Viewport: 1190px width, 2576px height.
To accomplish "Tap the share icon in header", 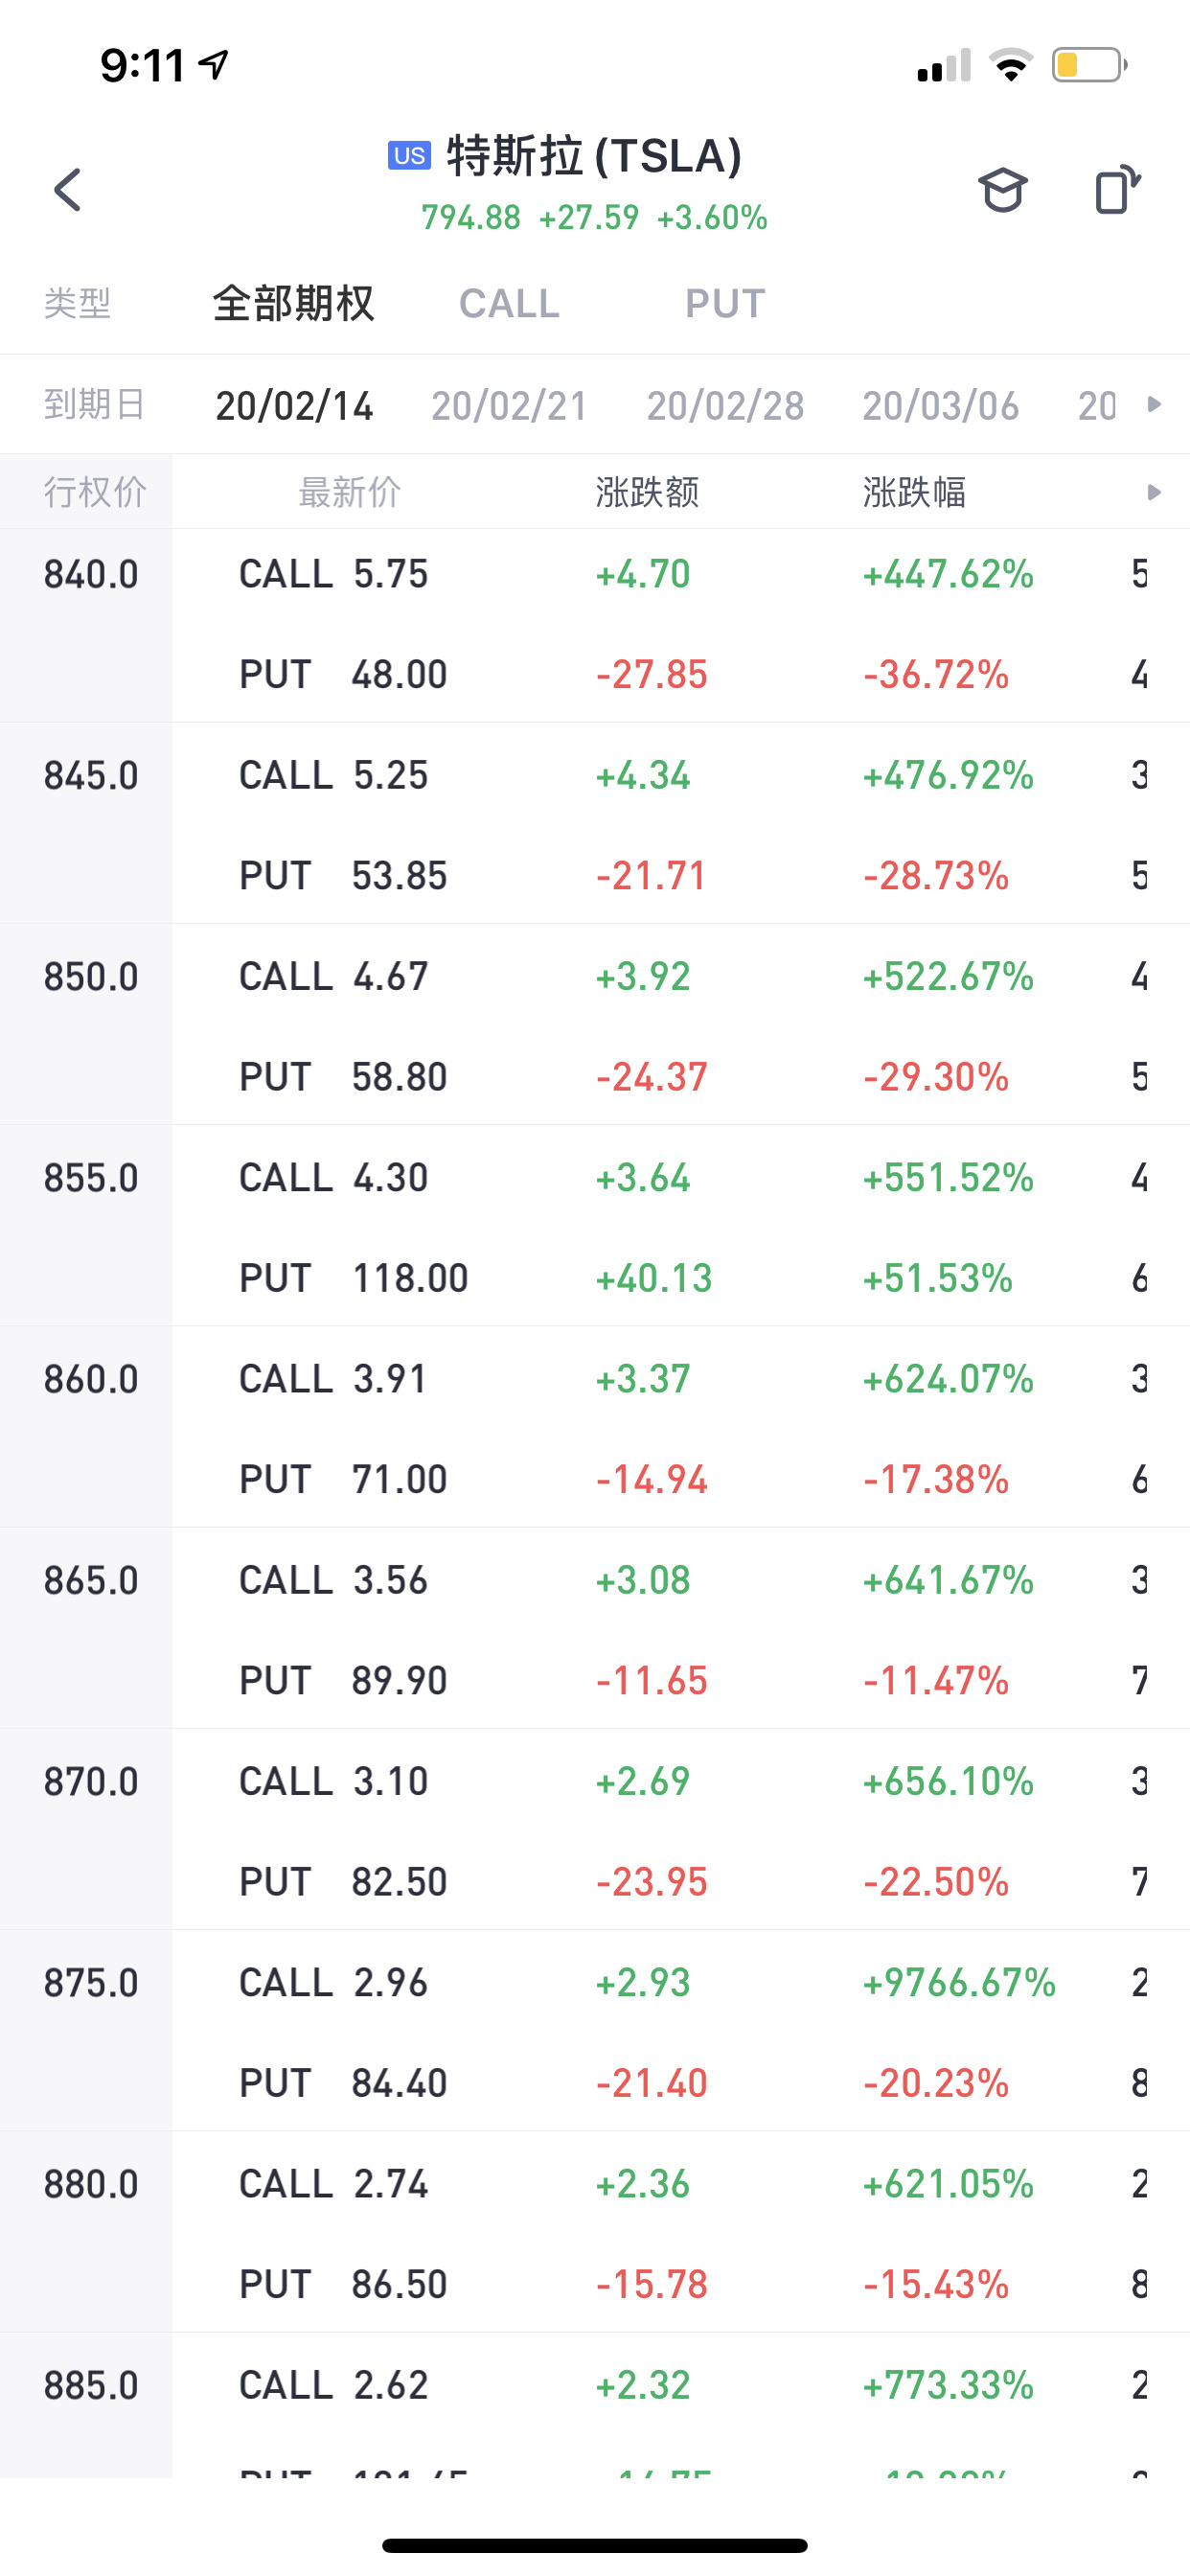I will (x=1116, y=189).
